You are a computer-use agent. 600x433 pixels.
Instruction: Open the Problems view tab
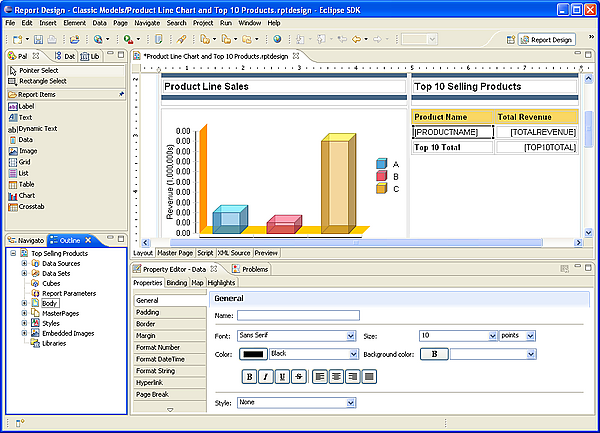[251, 269]
